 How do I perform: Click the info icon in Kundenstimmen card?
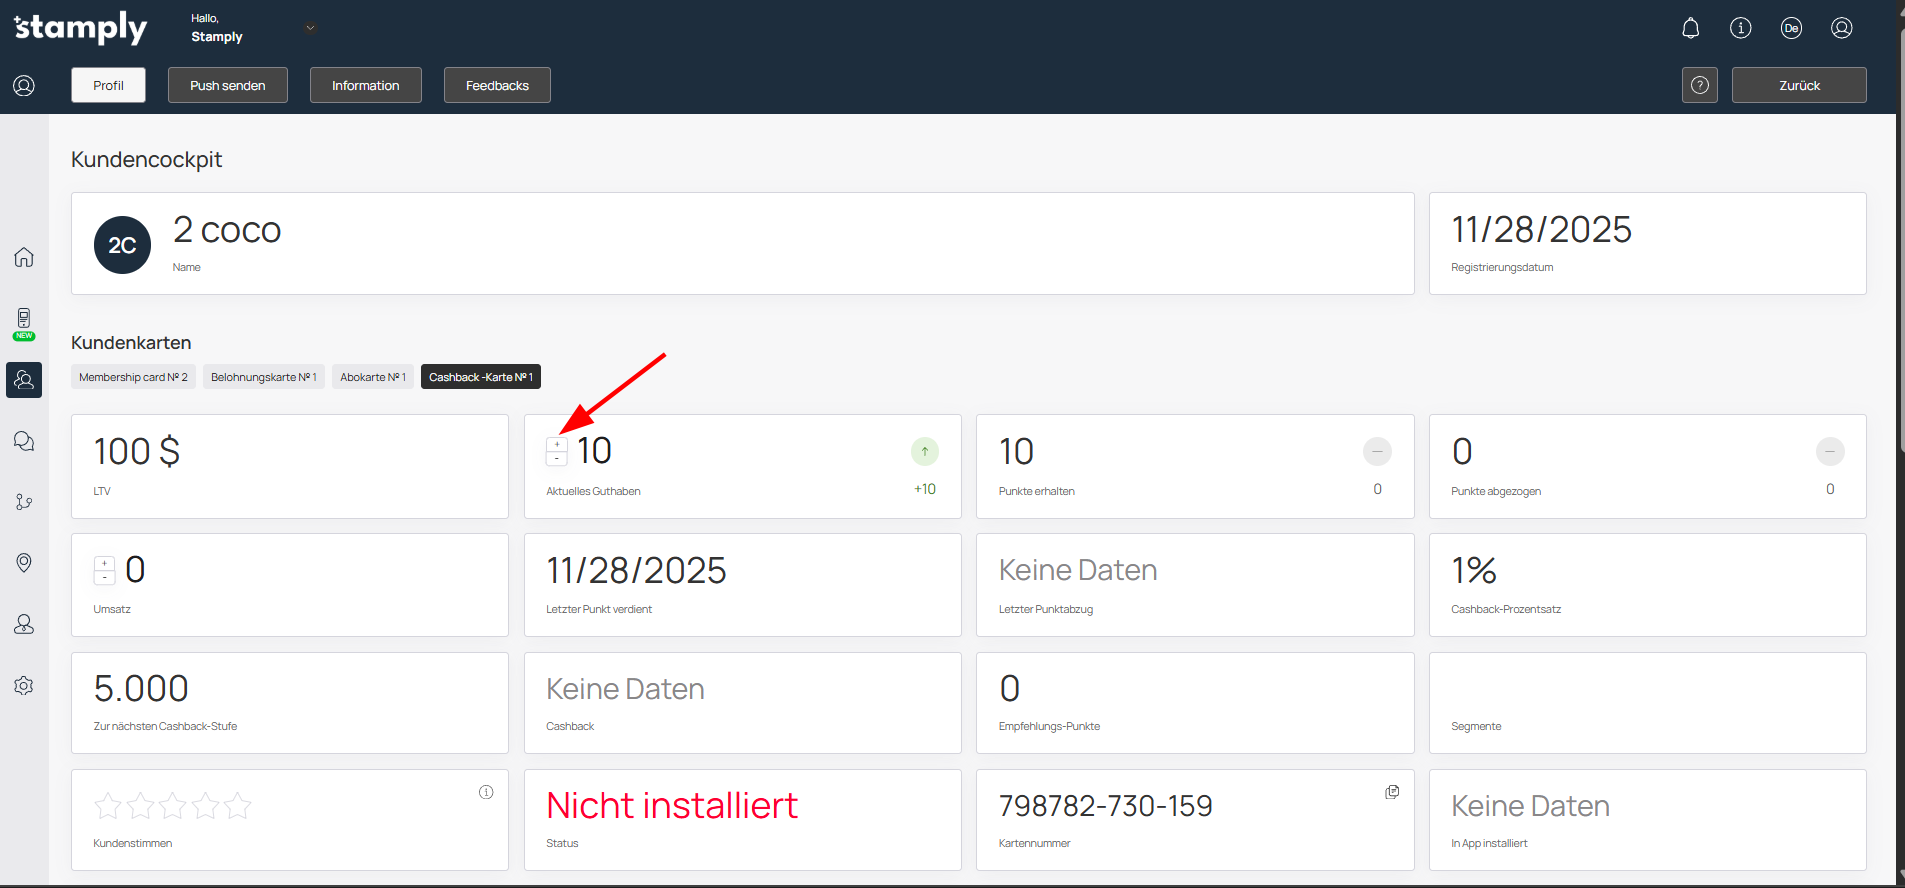click(486, 792)
